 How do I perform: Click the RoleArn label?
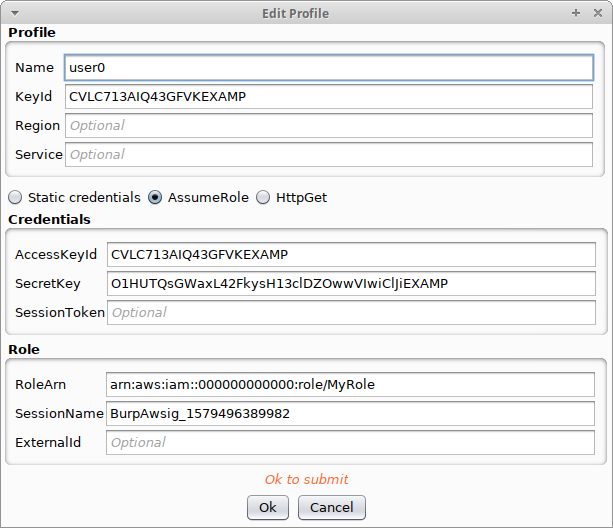(x=41, y=385)
